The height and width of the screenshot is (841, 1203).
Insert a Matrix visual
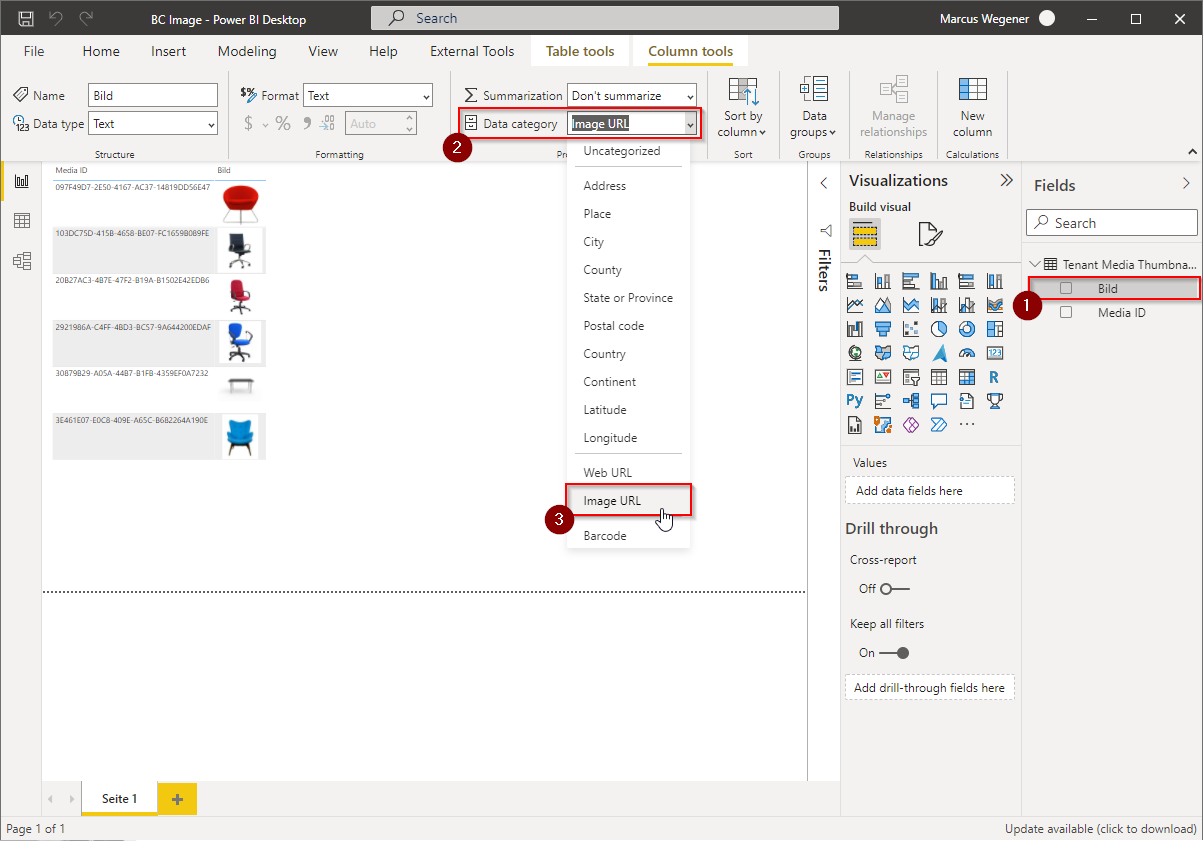[x=967, y=377]
